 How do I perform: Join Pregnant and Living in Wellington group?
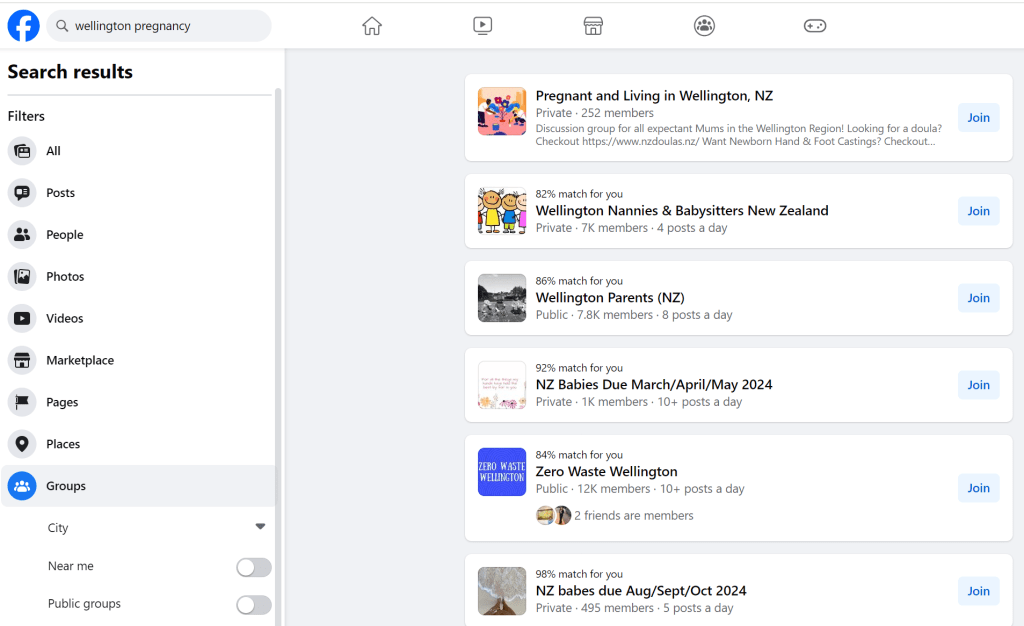click(x=978, y=118)
